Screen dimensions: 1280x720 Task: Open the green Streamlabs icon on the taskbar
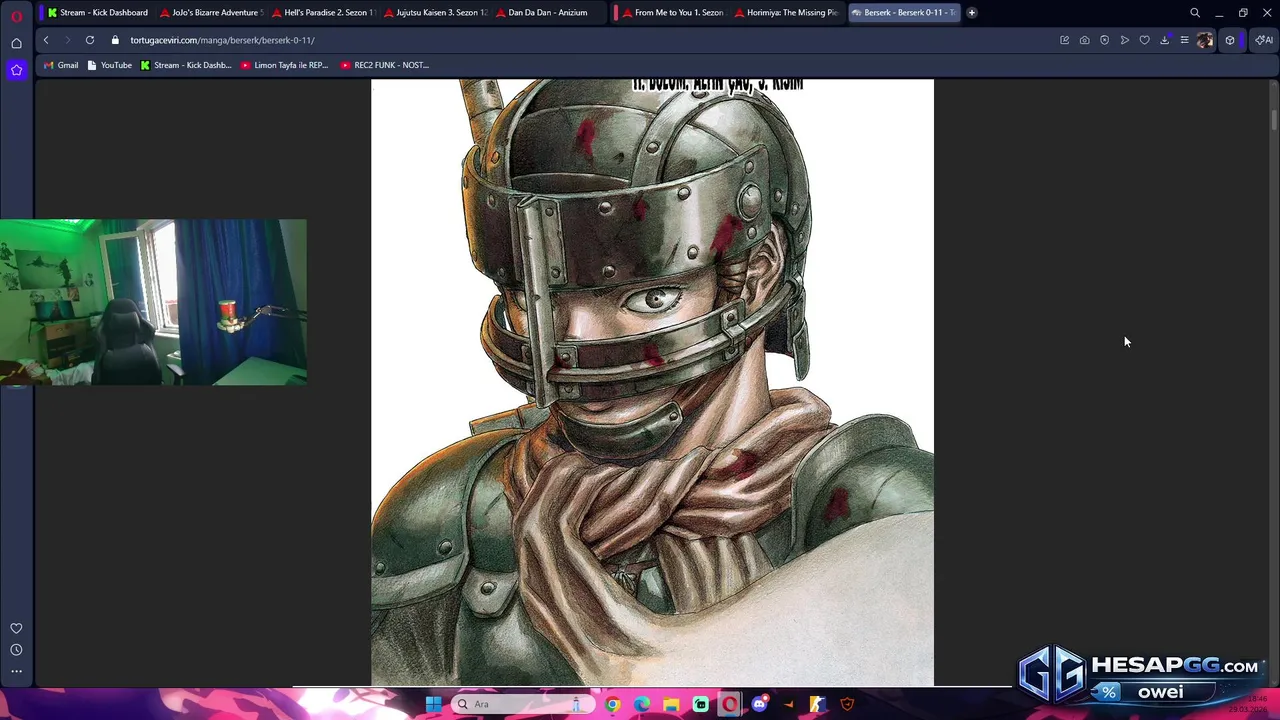click(x=701, y=704)
